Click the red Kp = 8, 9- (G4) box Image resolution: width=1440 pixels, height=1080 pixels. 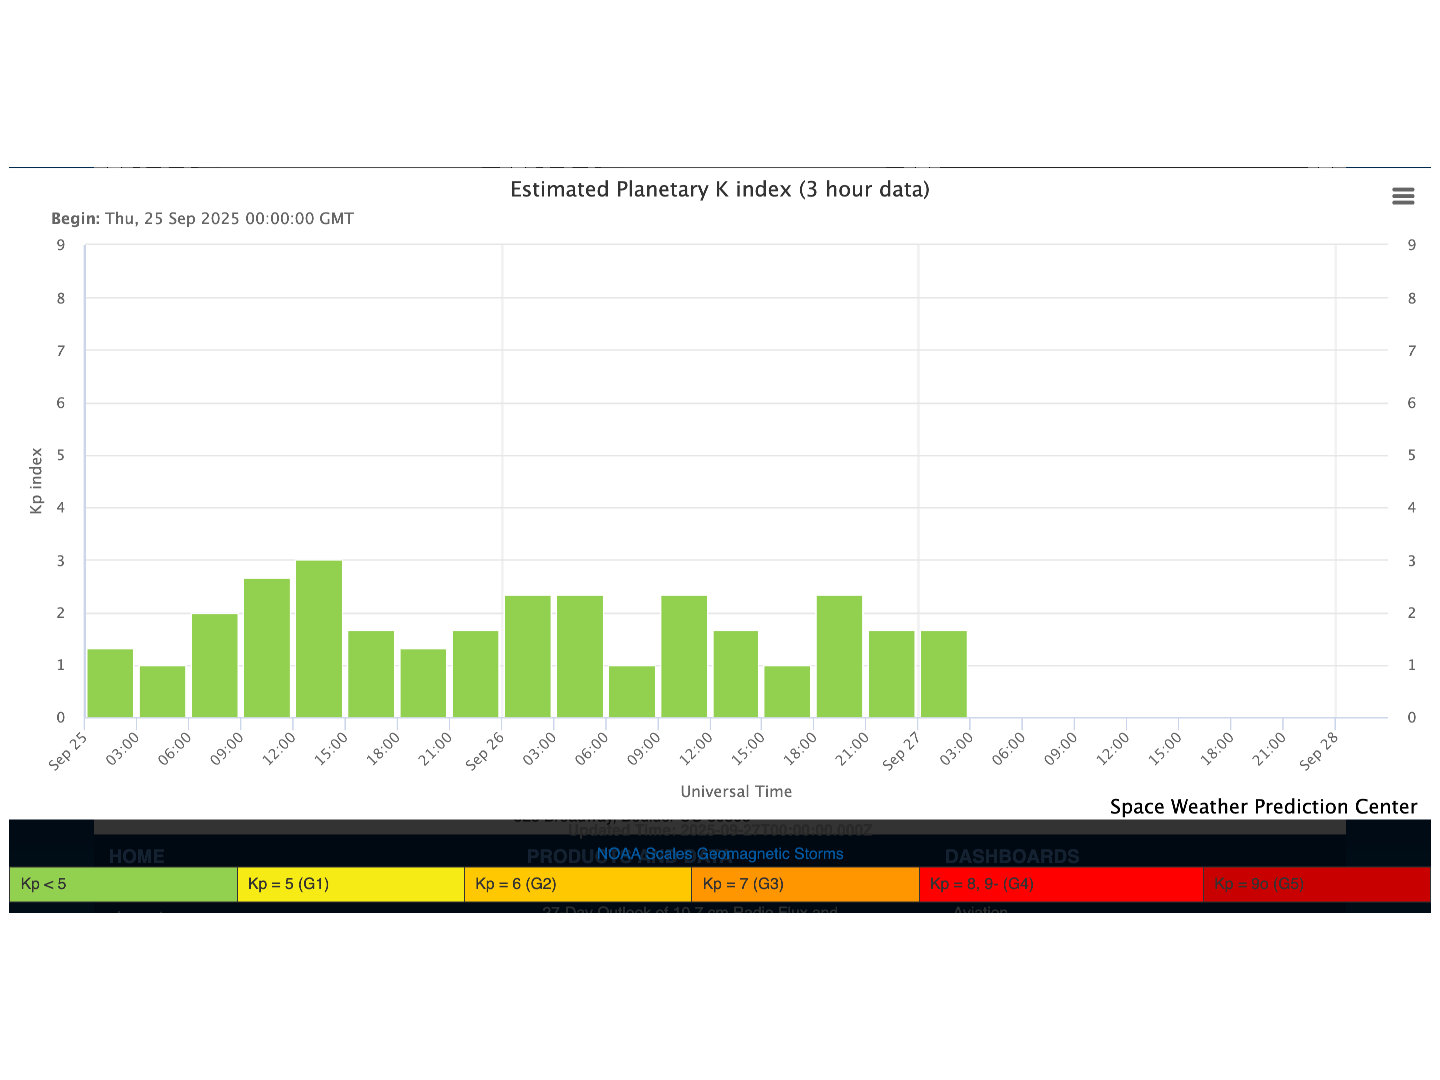tap(1060, 884)
